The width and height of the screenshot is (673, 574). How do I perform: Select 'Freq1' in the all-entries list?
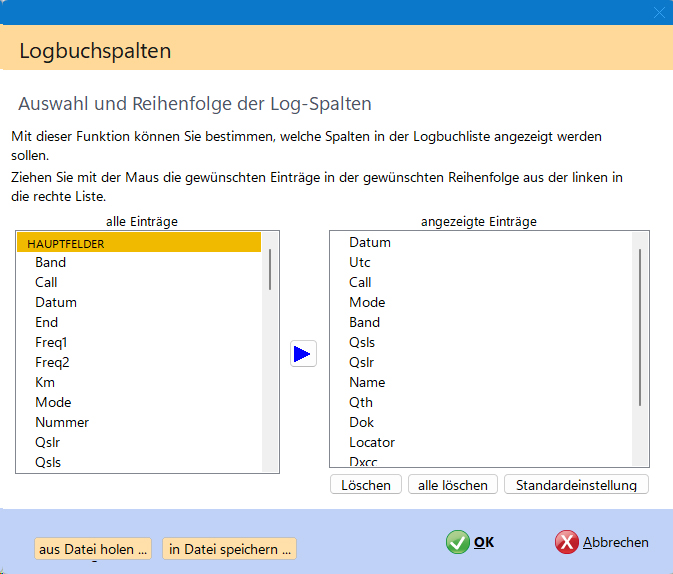51,342
